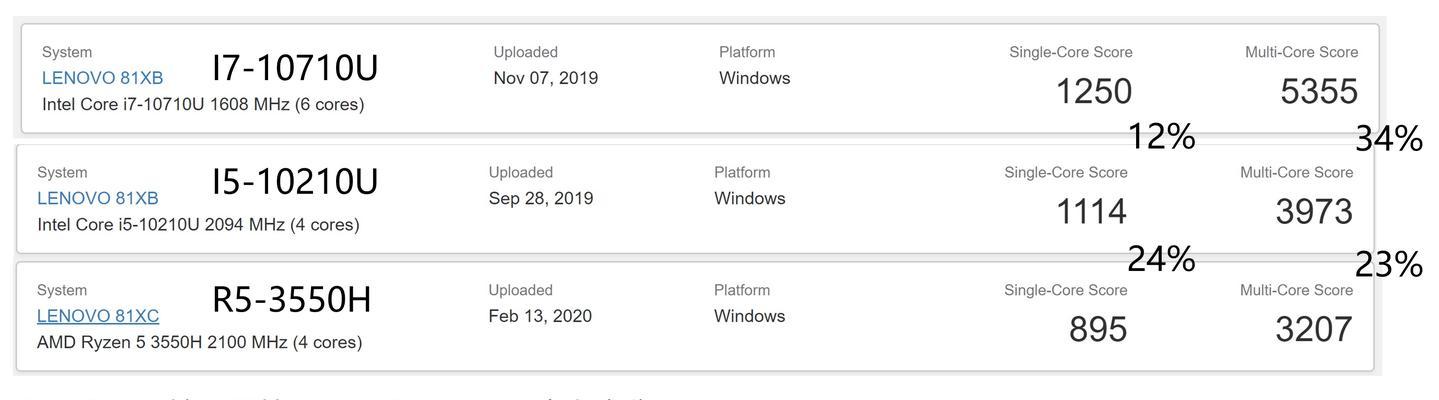Click the 34% multi-core difference annotation
Viewport: 1439px width, 400px height.
point(1389,139)
